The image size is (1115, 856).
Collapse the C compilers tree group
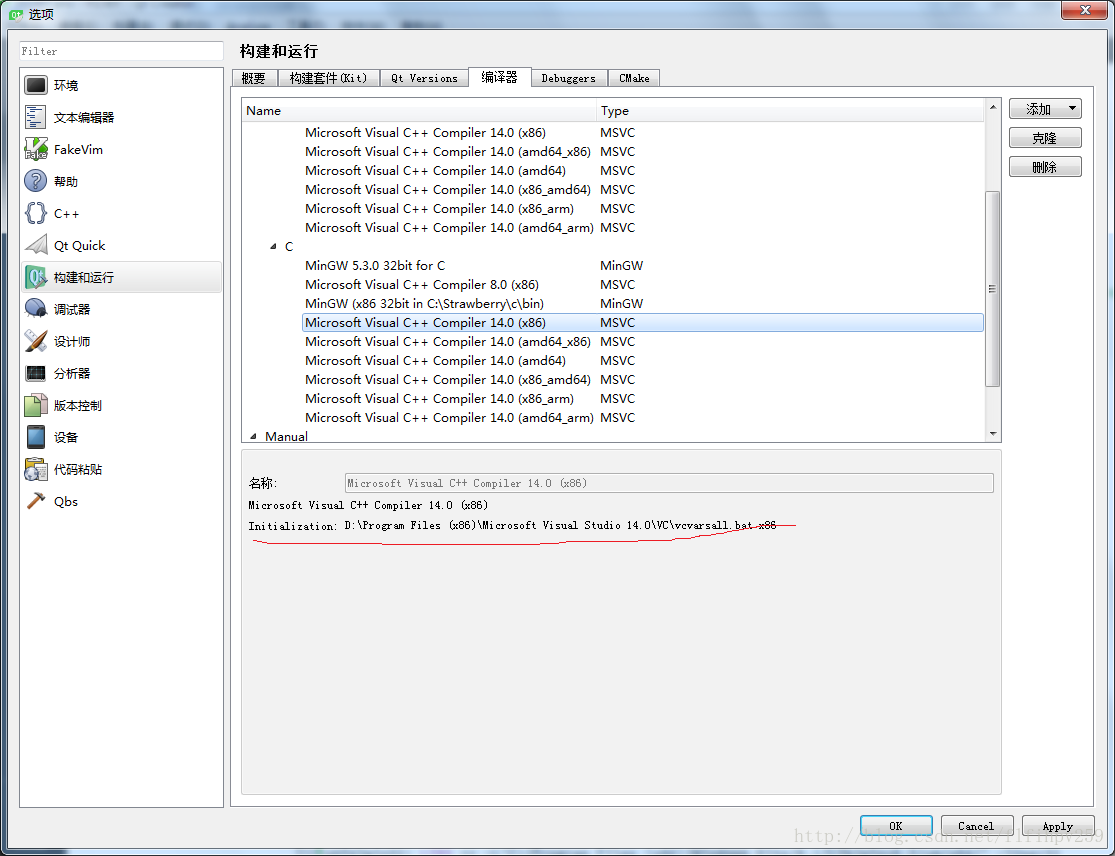point(274,247)
